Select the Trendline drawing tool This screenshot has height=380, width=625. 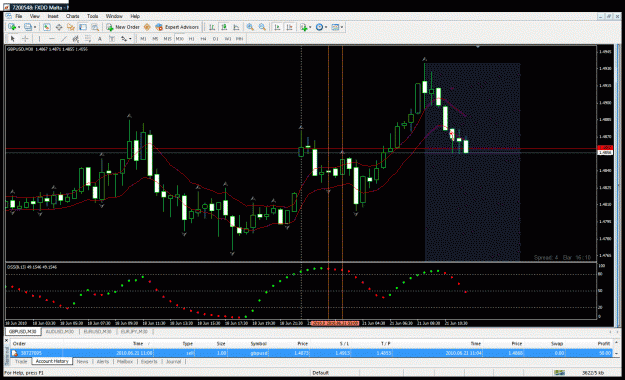63,39
